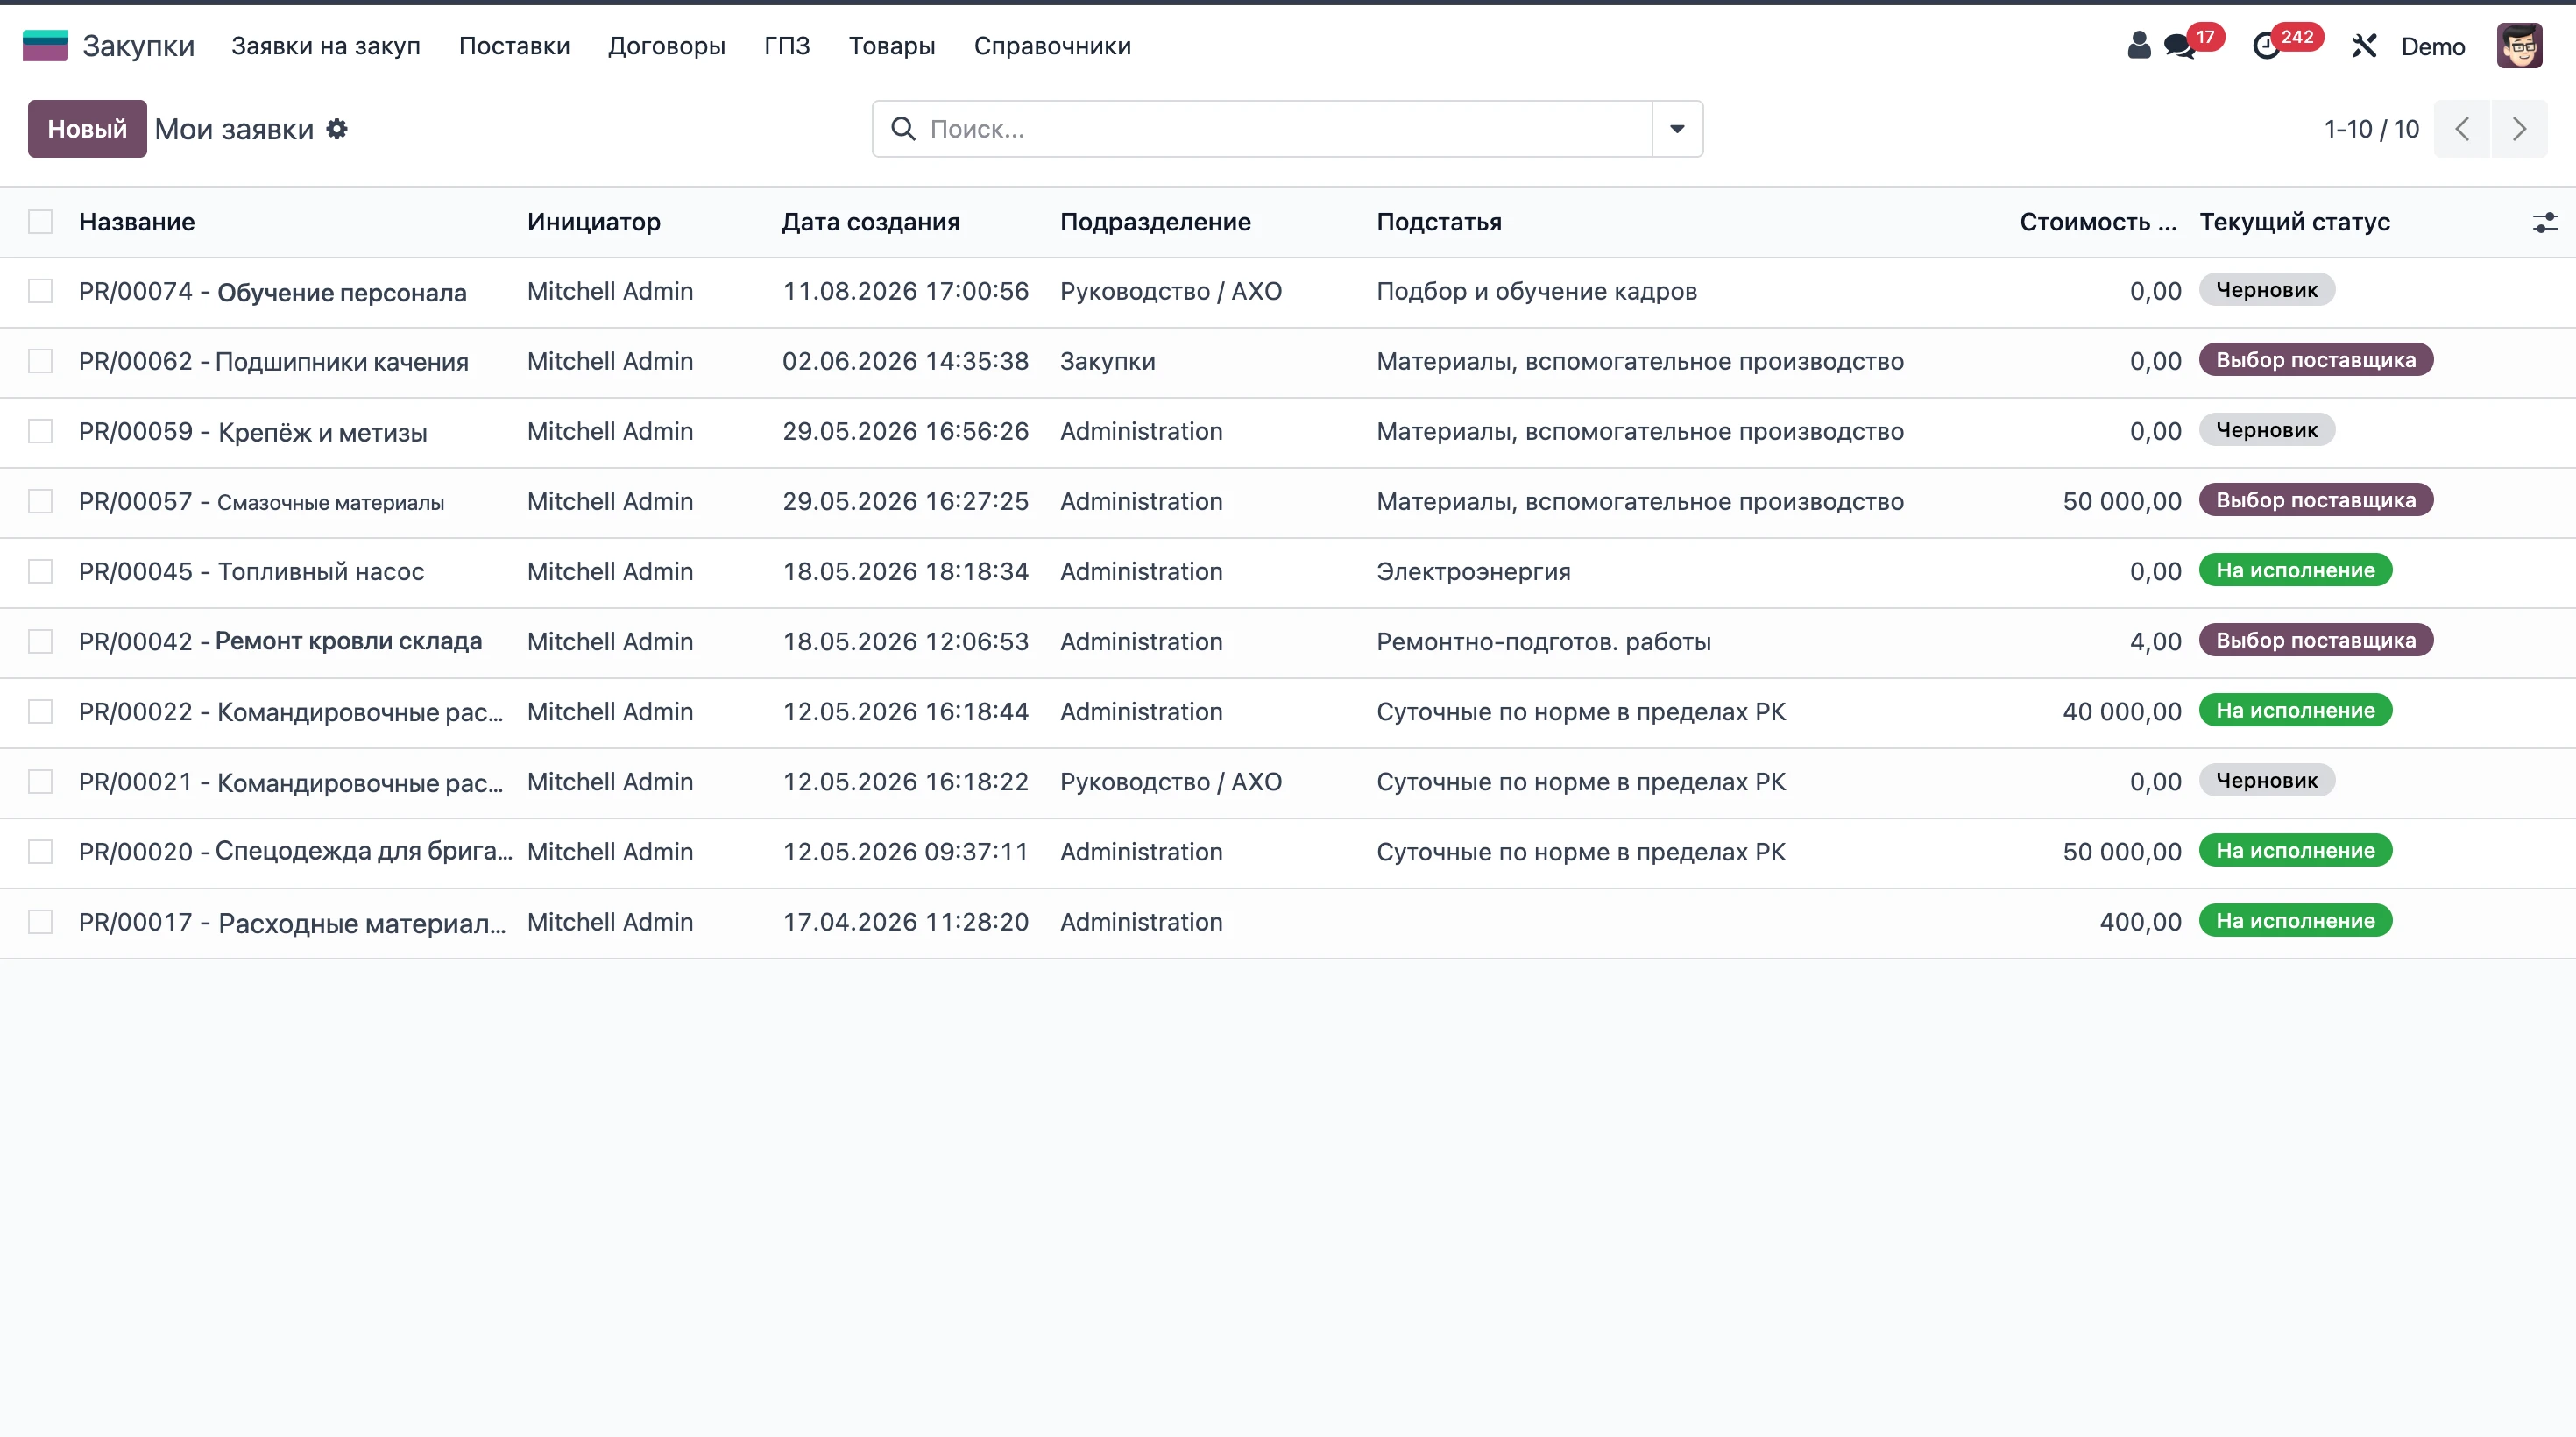Sort by Текущий статус column header

tap(2294, 222)
